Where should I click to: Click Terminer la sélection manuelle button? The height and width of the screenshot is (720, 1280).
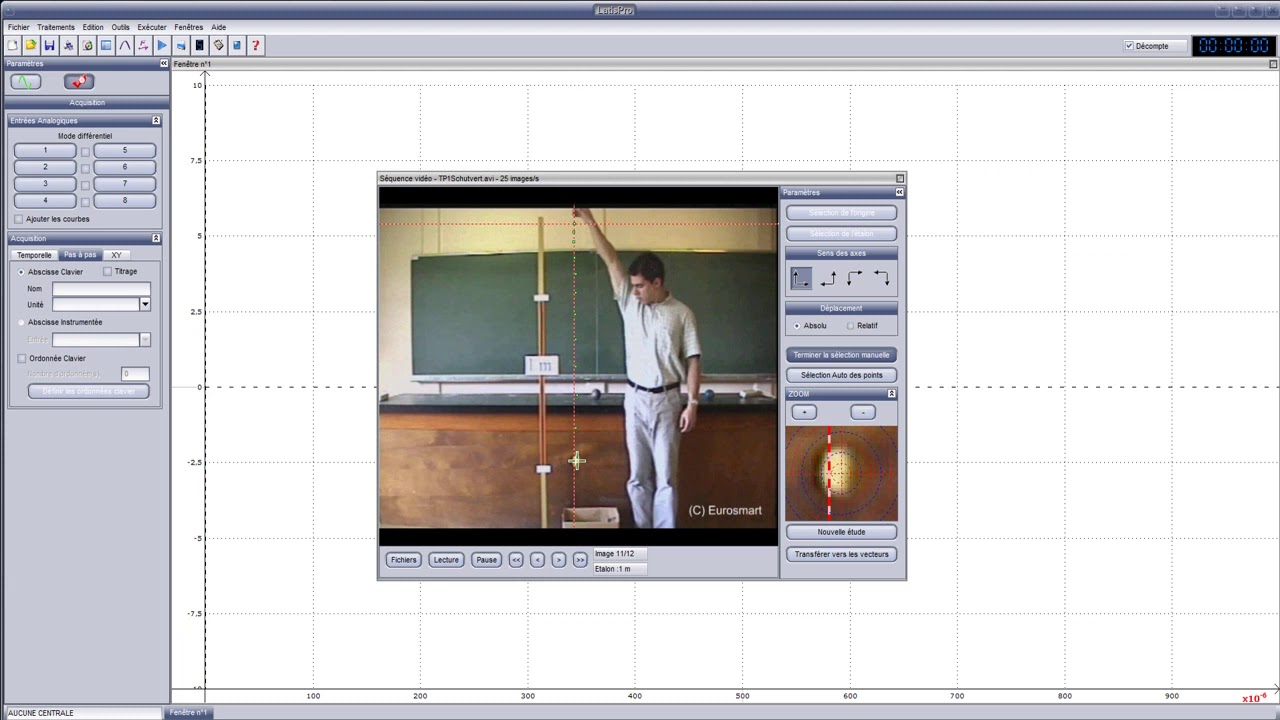coord(841,355)
